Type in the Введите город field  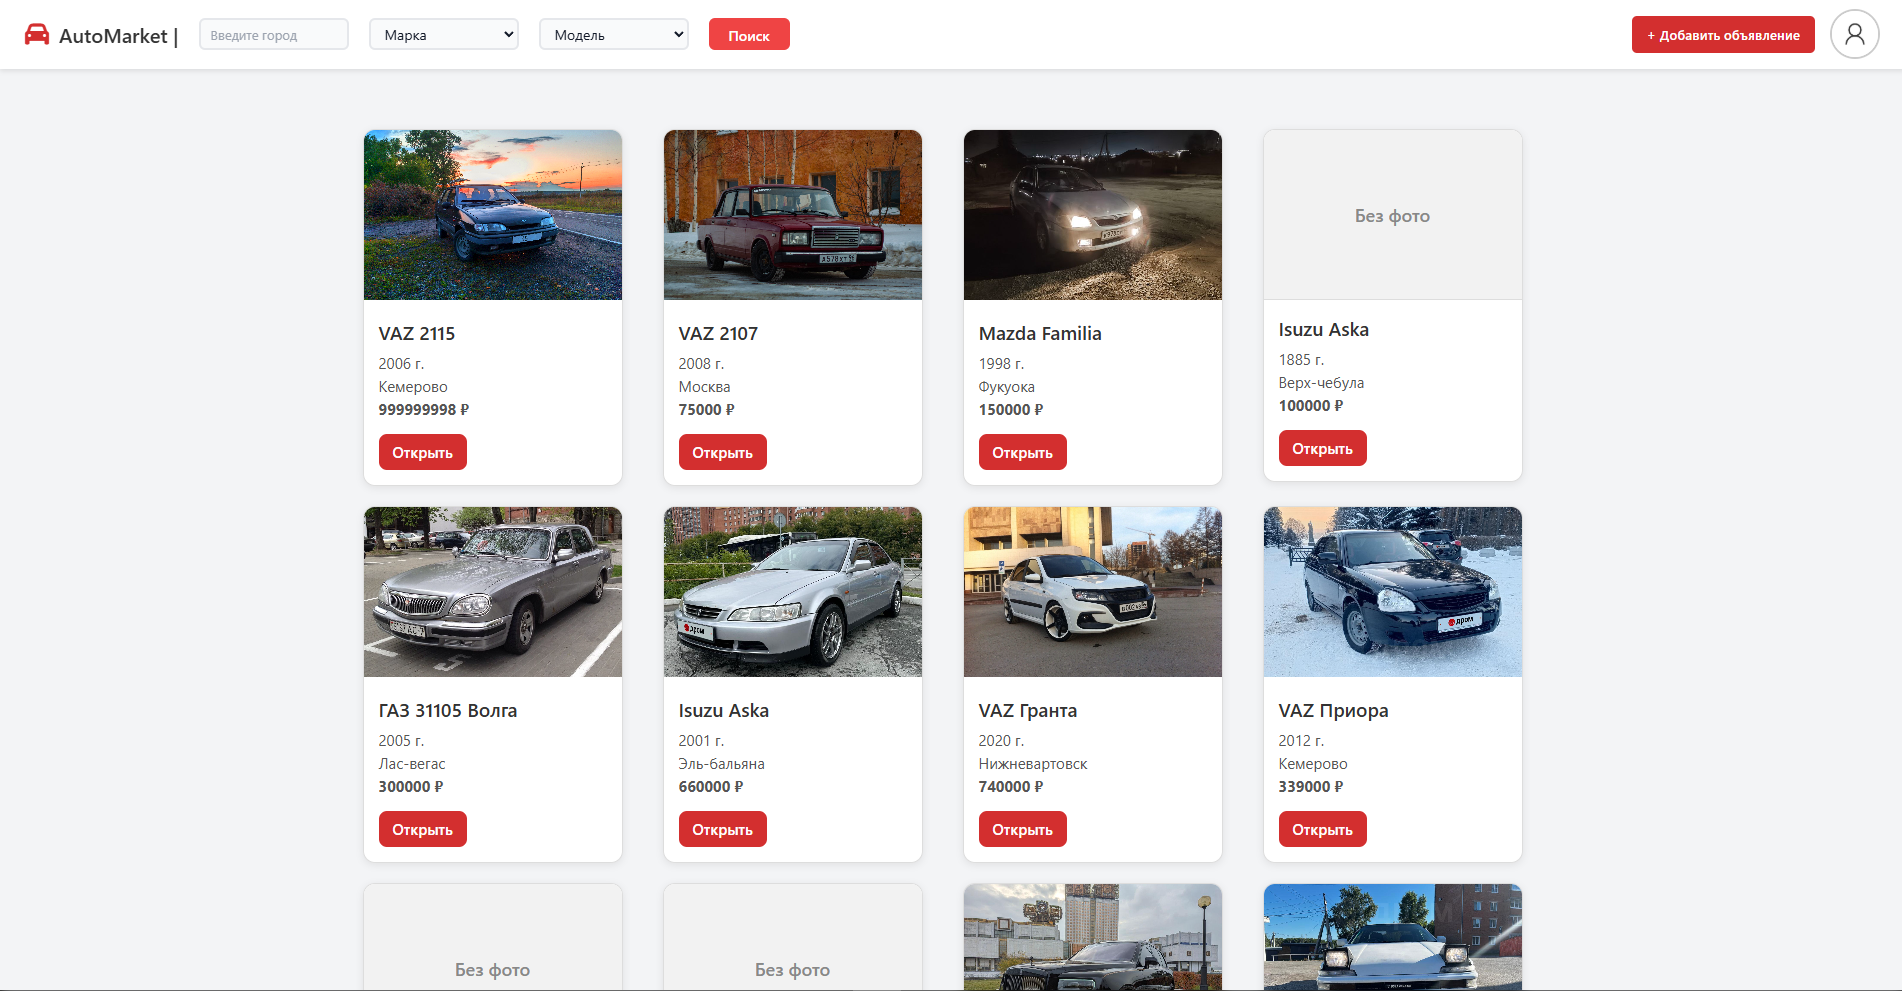coord(274,35)
